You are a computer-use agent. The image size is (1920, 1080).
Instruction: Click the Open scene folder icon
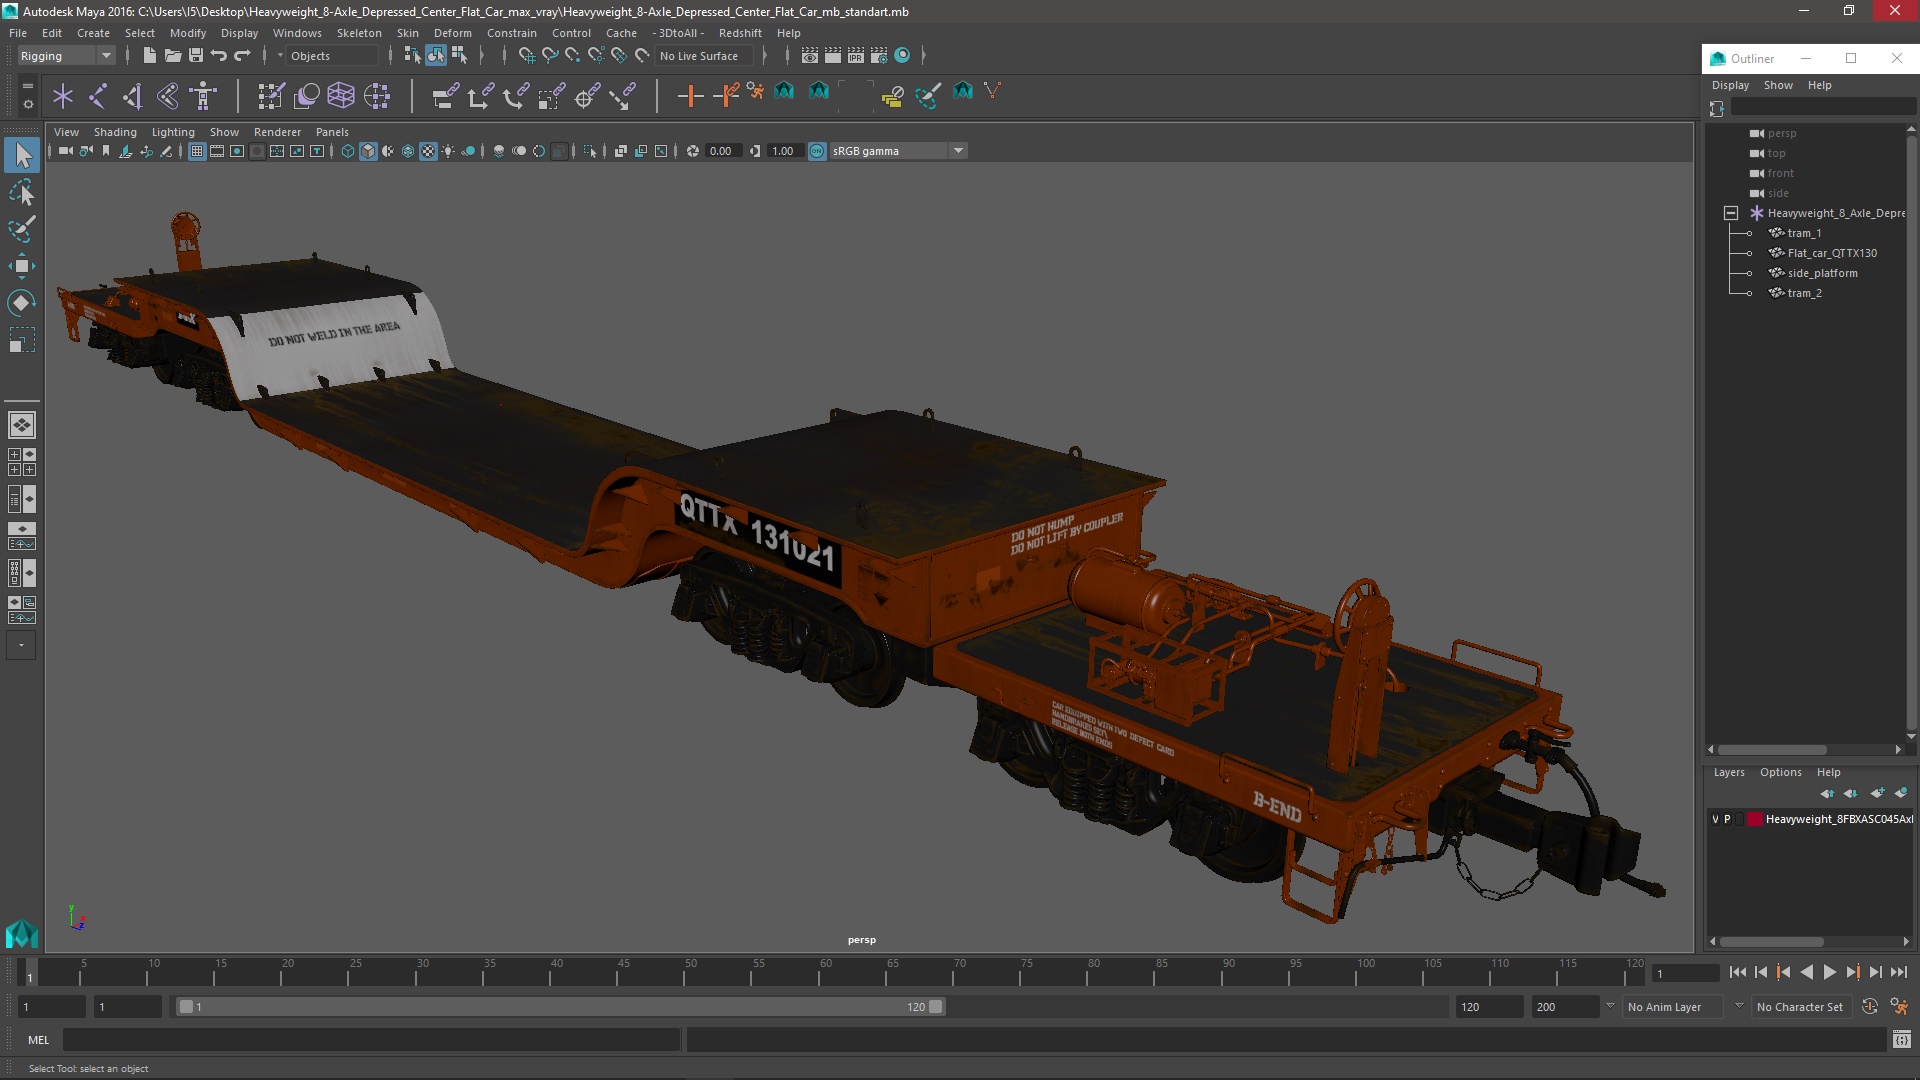point(172,56)
